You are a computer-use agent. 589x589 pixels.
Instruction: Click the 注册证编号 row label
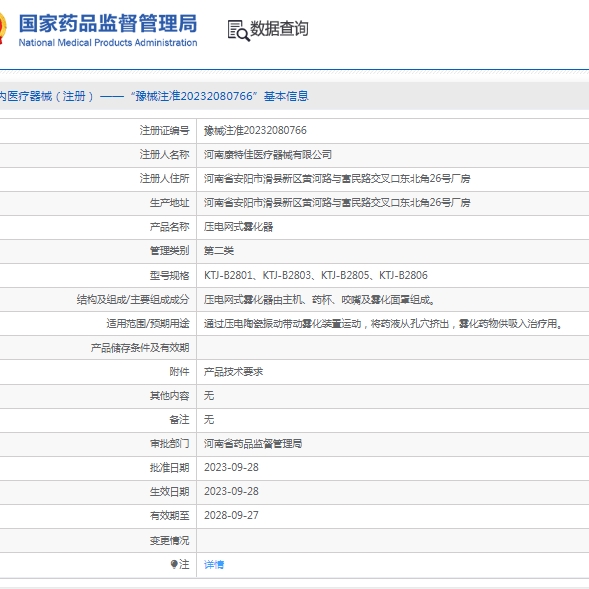(165, 130)
